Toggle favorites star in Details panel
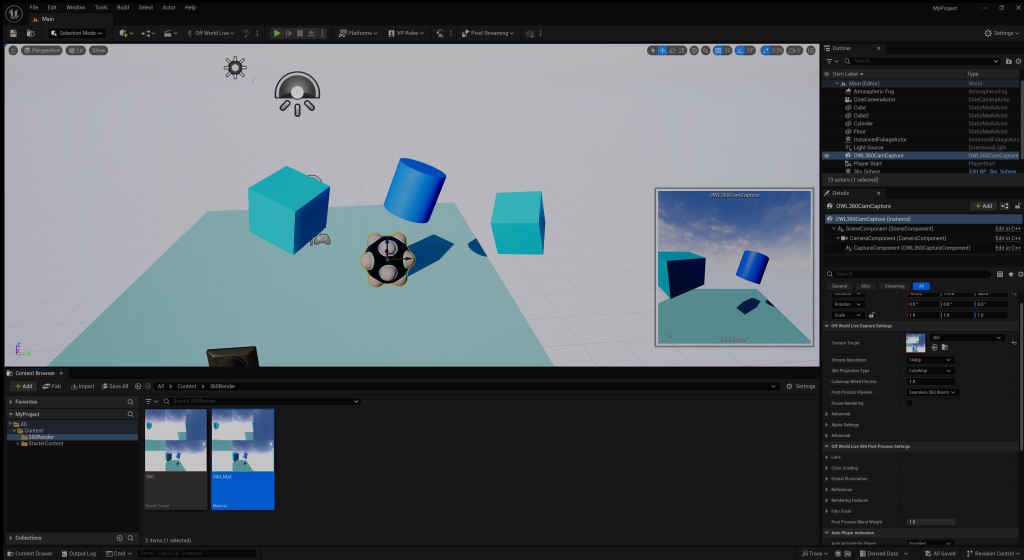 (x=1011, y=274)
